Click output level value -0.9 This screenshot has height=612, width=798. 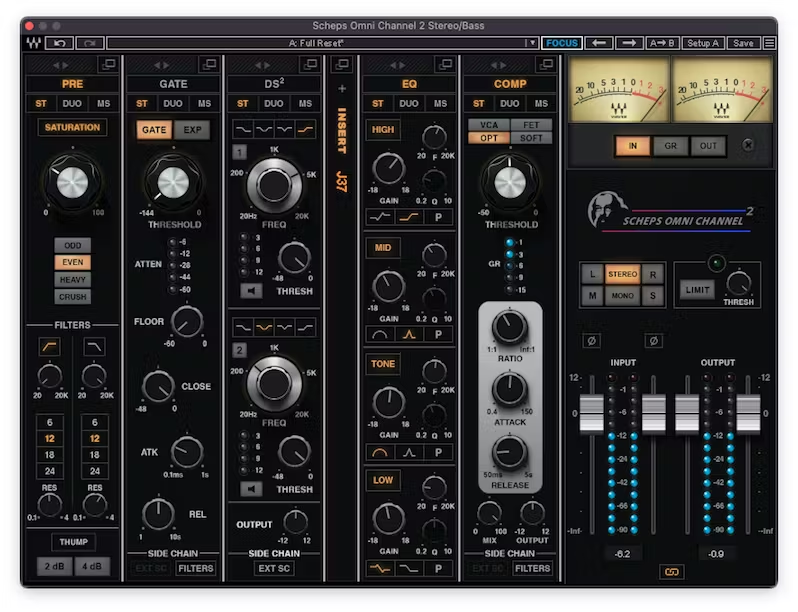pyautogui.click(x=716, y=553)
